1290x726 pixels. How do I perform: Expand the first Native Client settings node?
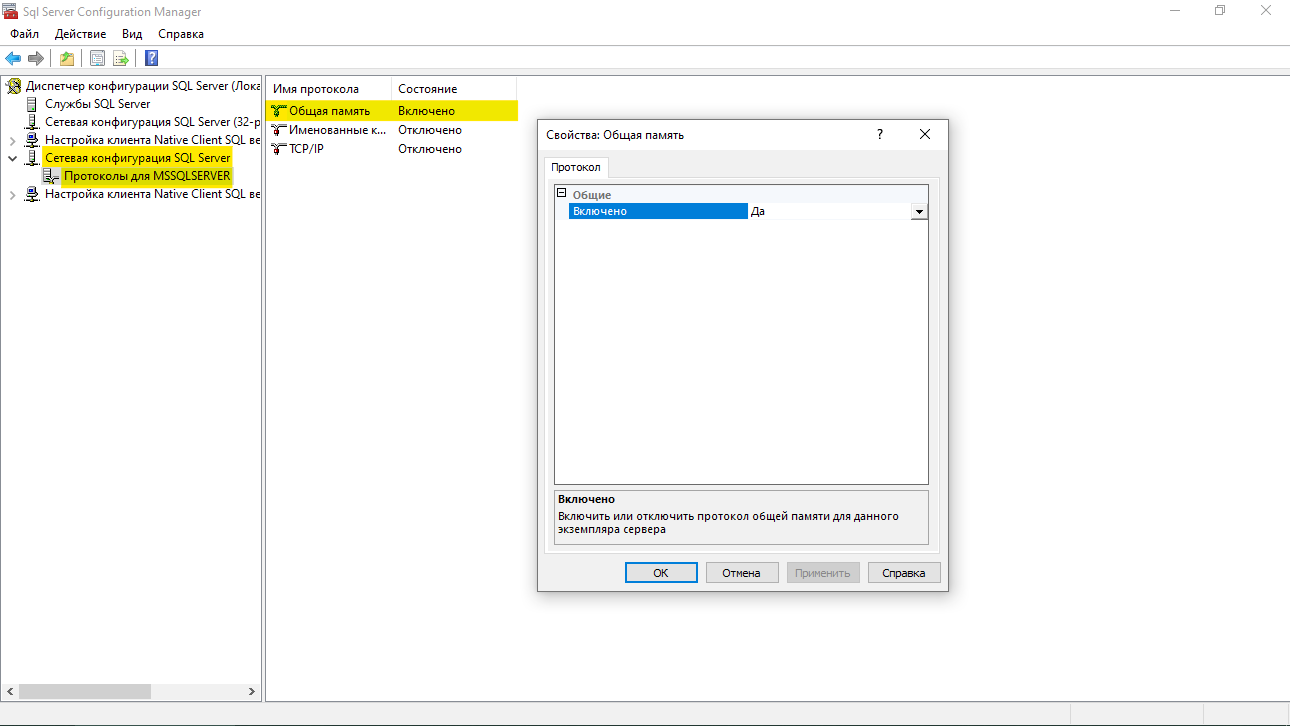coord(13,140)
